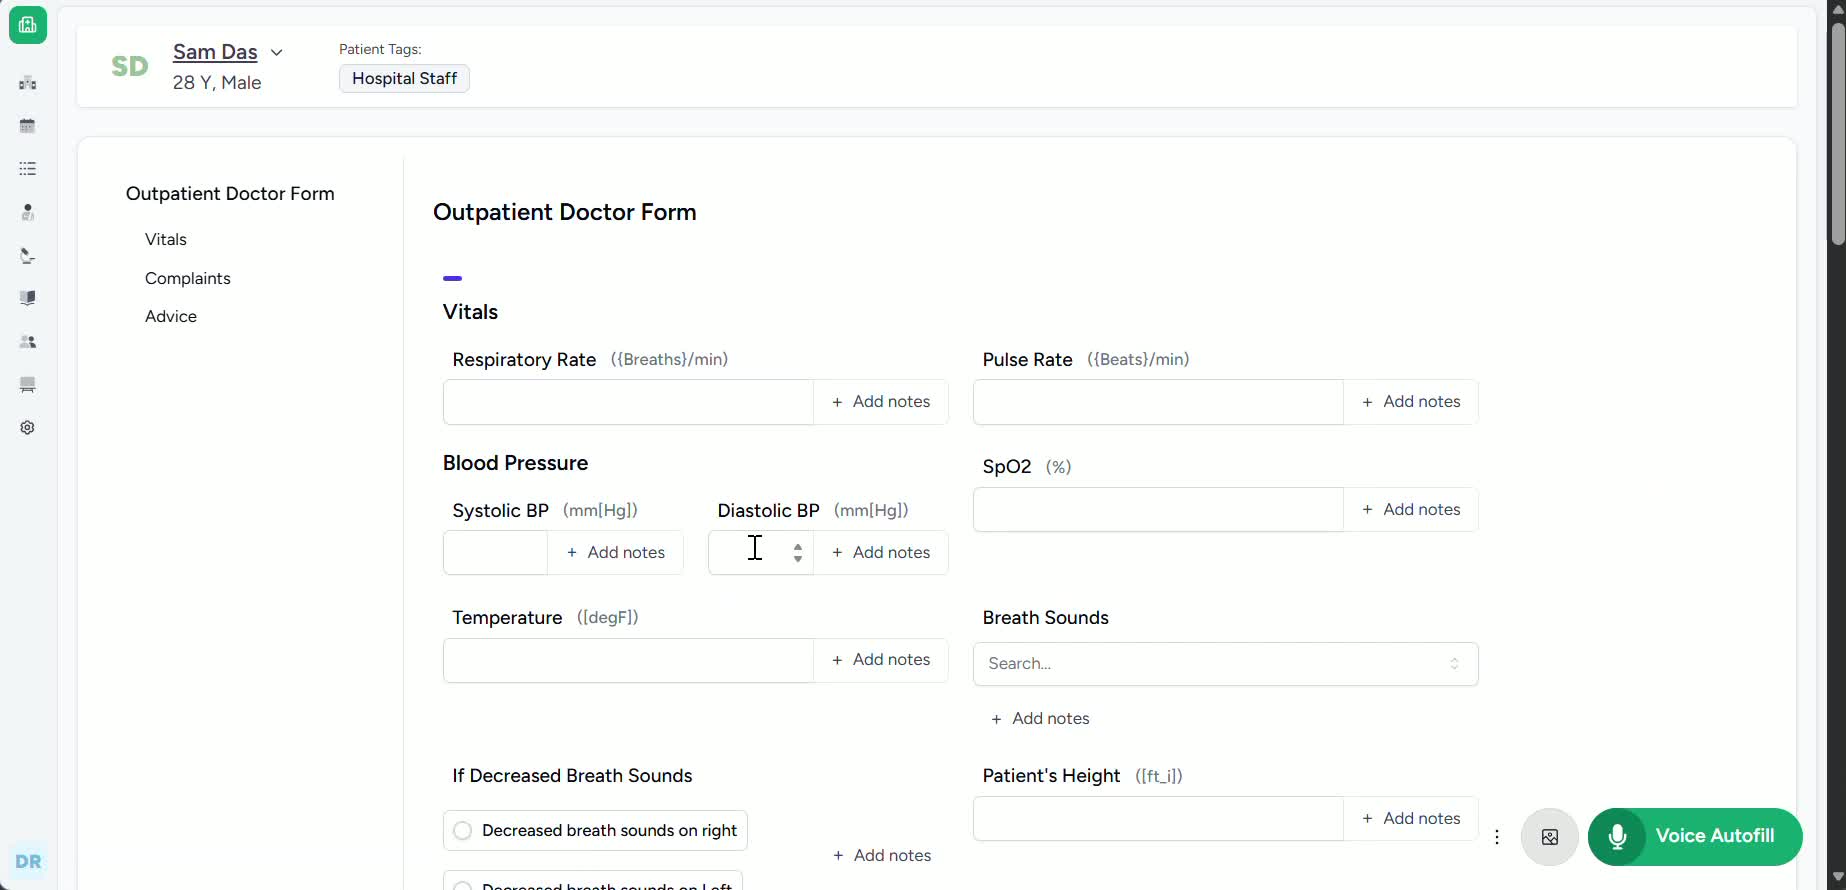Add notes for If Decreased Breath Sounds
The height and width of the screenshot is (890, 1846).
(882, 856)
